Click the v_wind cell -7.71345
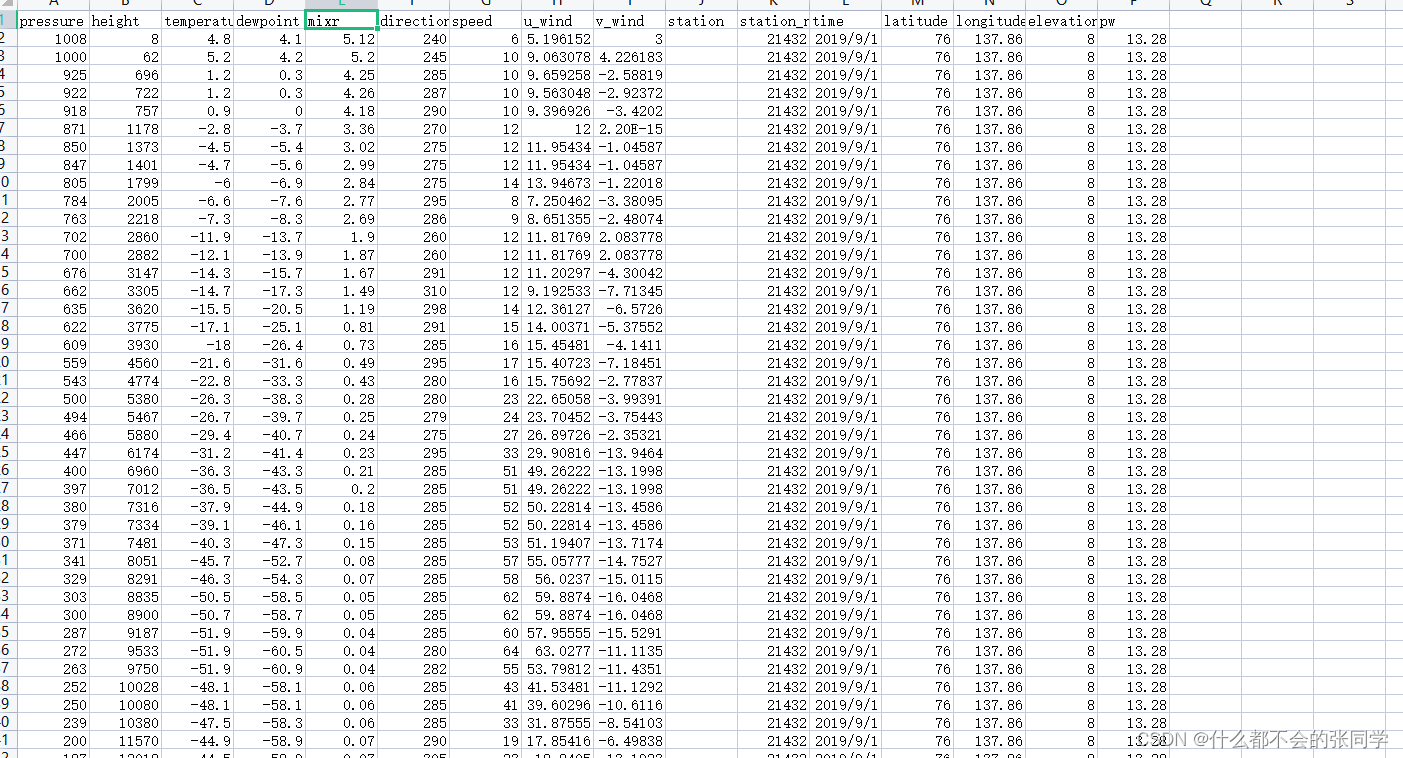 629,291
